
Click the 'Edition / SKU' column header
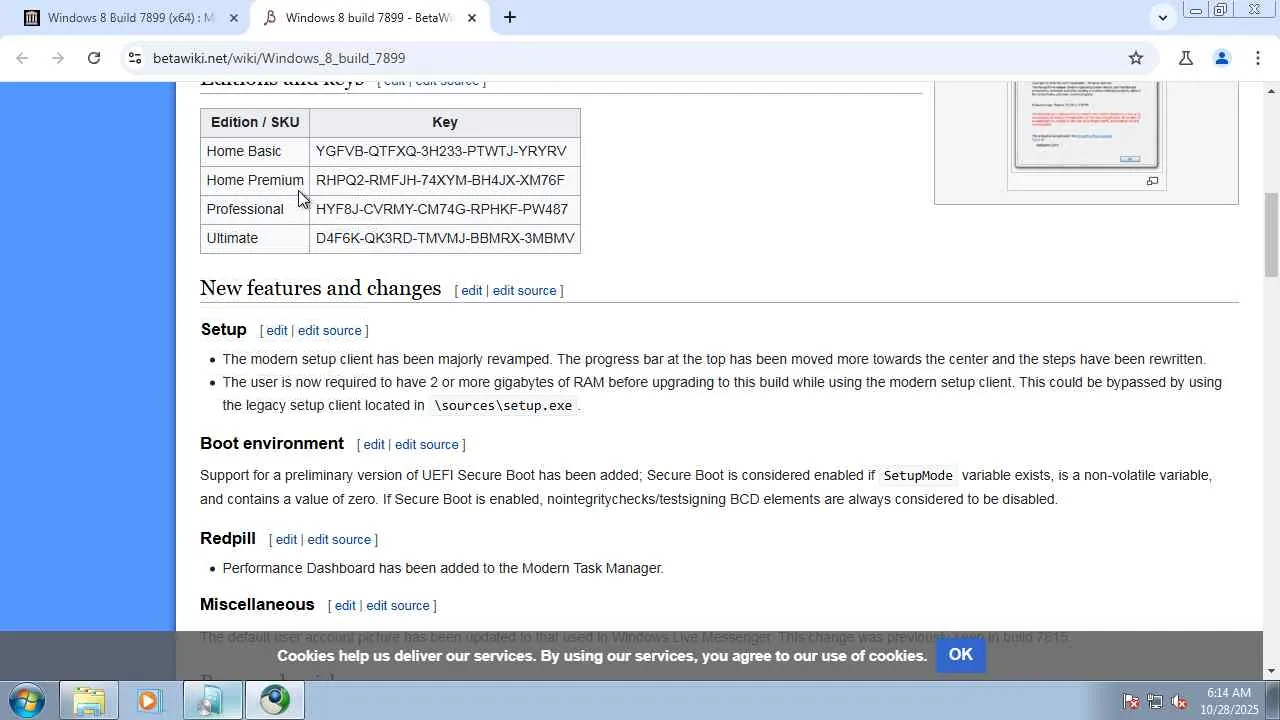tap(255, 122)
